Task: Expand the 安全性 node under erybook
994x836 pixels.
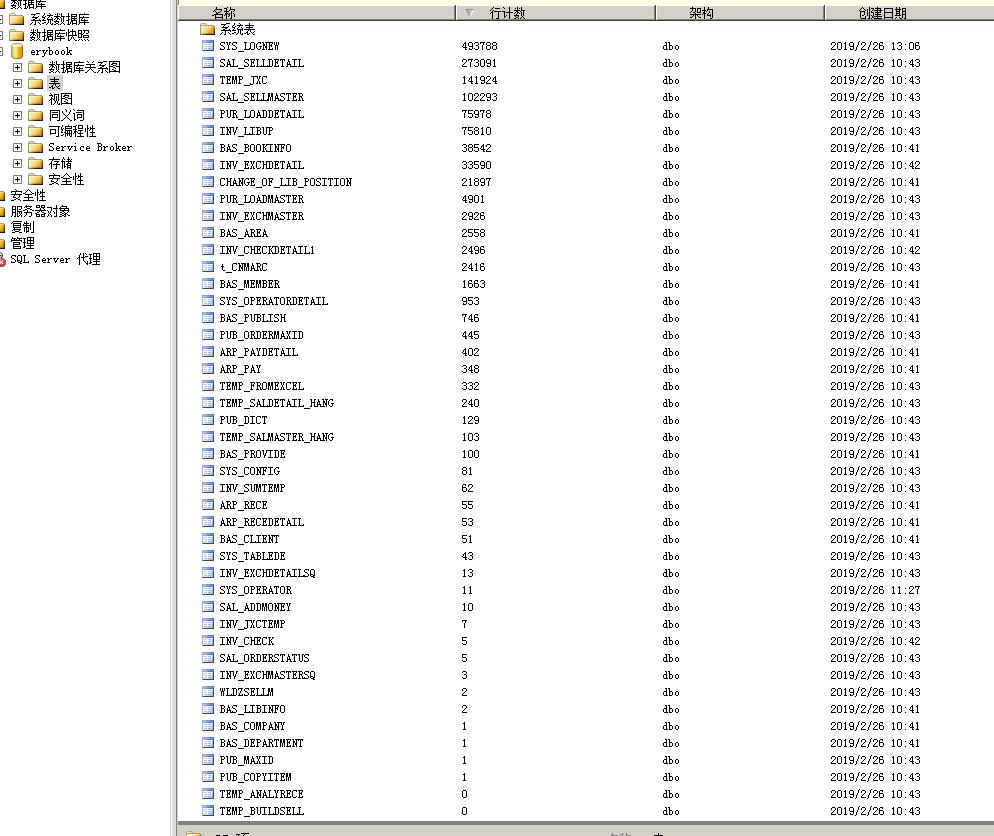Action: 17,179
